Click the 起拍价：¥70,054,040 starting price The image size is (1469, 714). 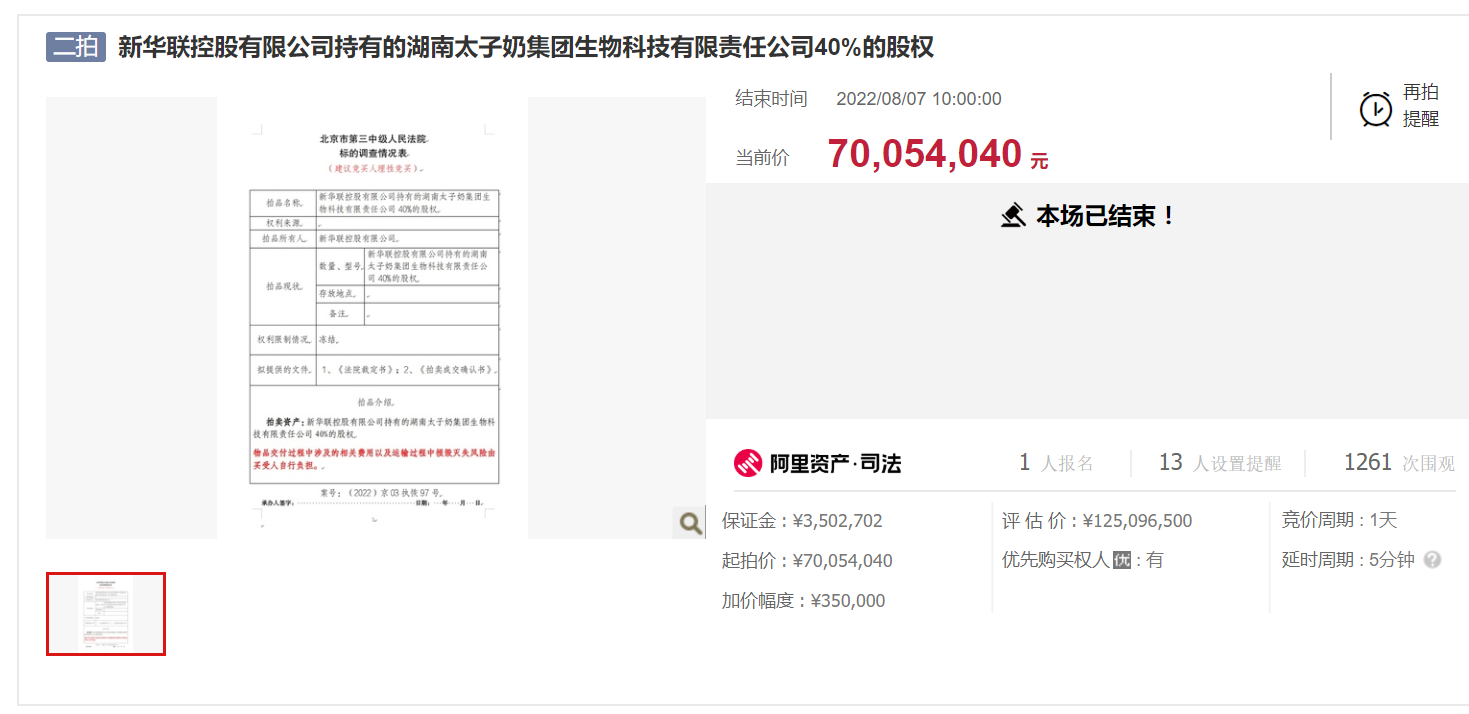pos(807,561)
